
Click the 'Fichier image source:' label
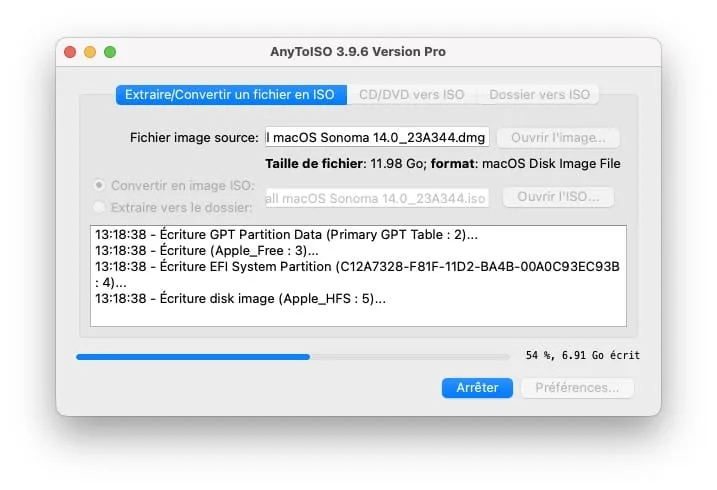(x=194, y=138)
